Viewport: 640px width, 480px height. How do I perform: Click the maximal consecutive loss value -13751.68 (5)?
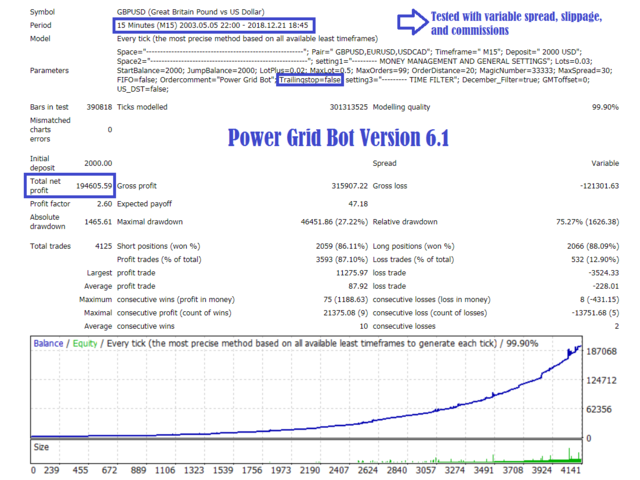coord(595,313)
